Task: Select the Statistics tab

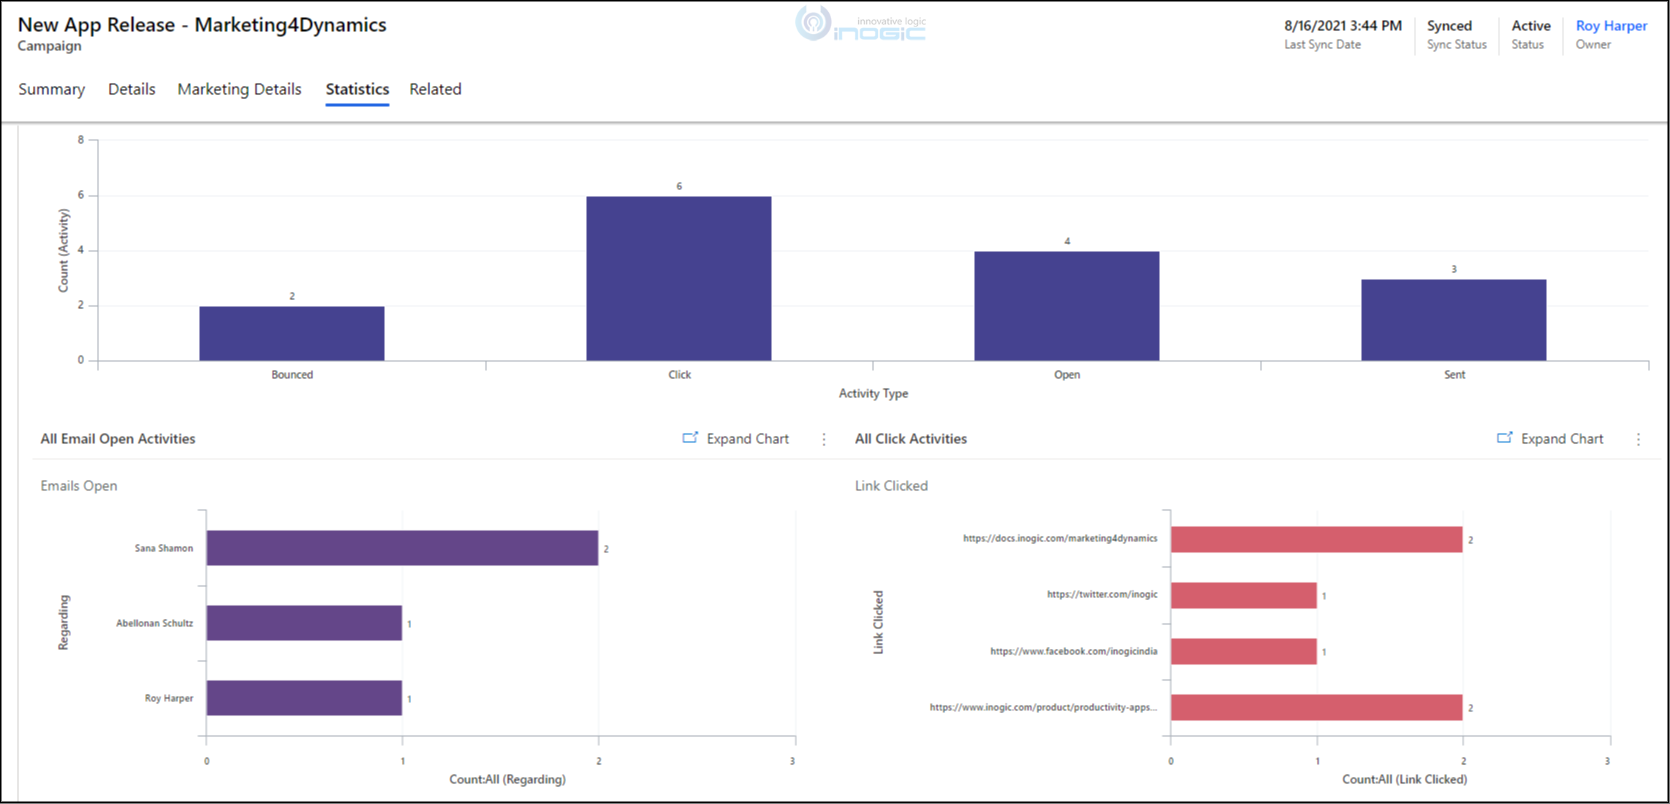Action: (357, 89)
